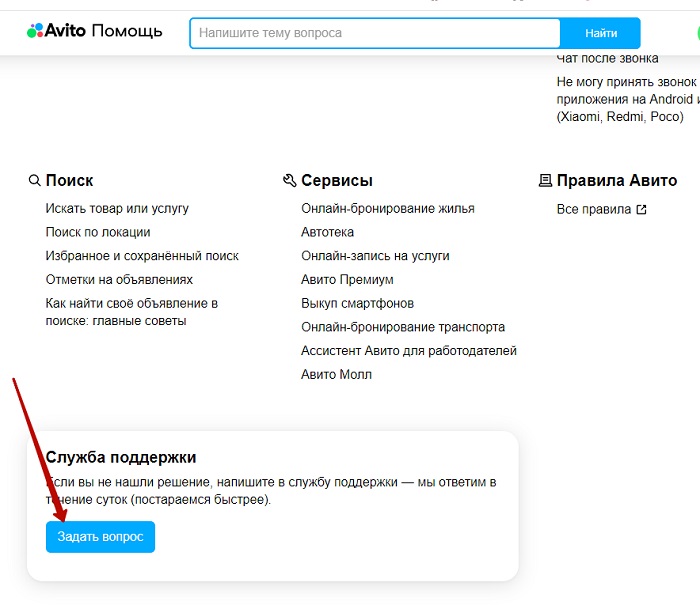Open Избранное и сохранённый поиск article
The width and height of the screenshot is (700, 605).
pos(142,256)
